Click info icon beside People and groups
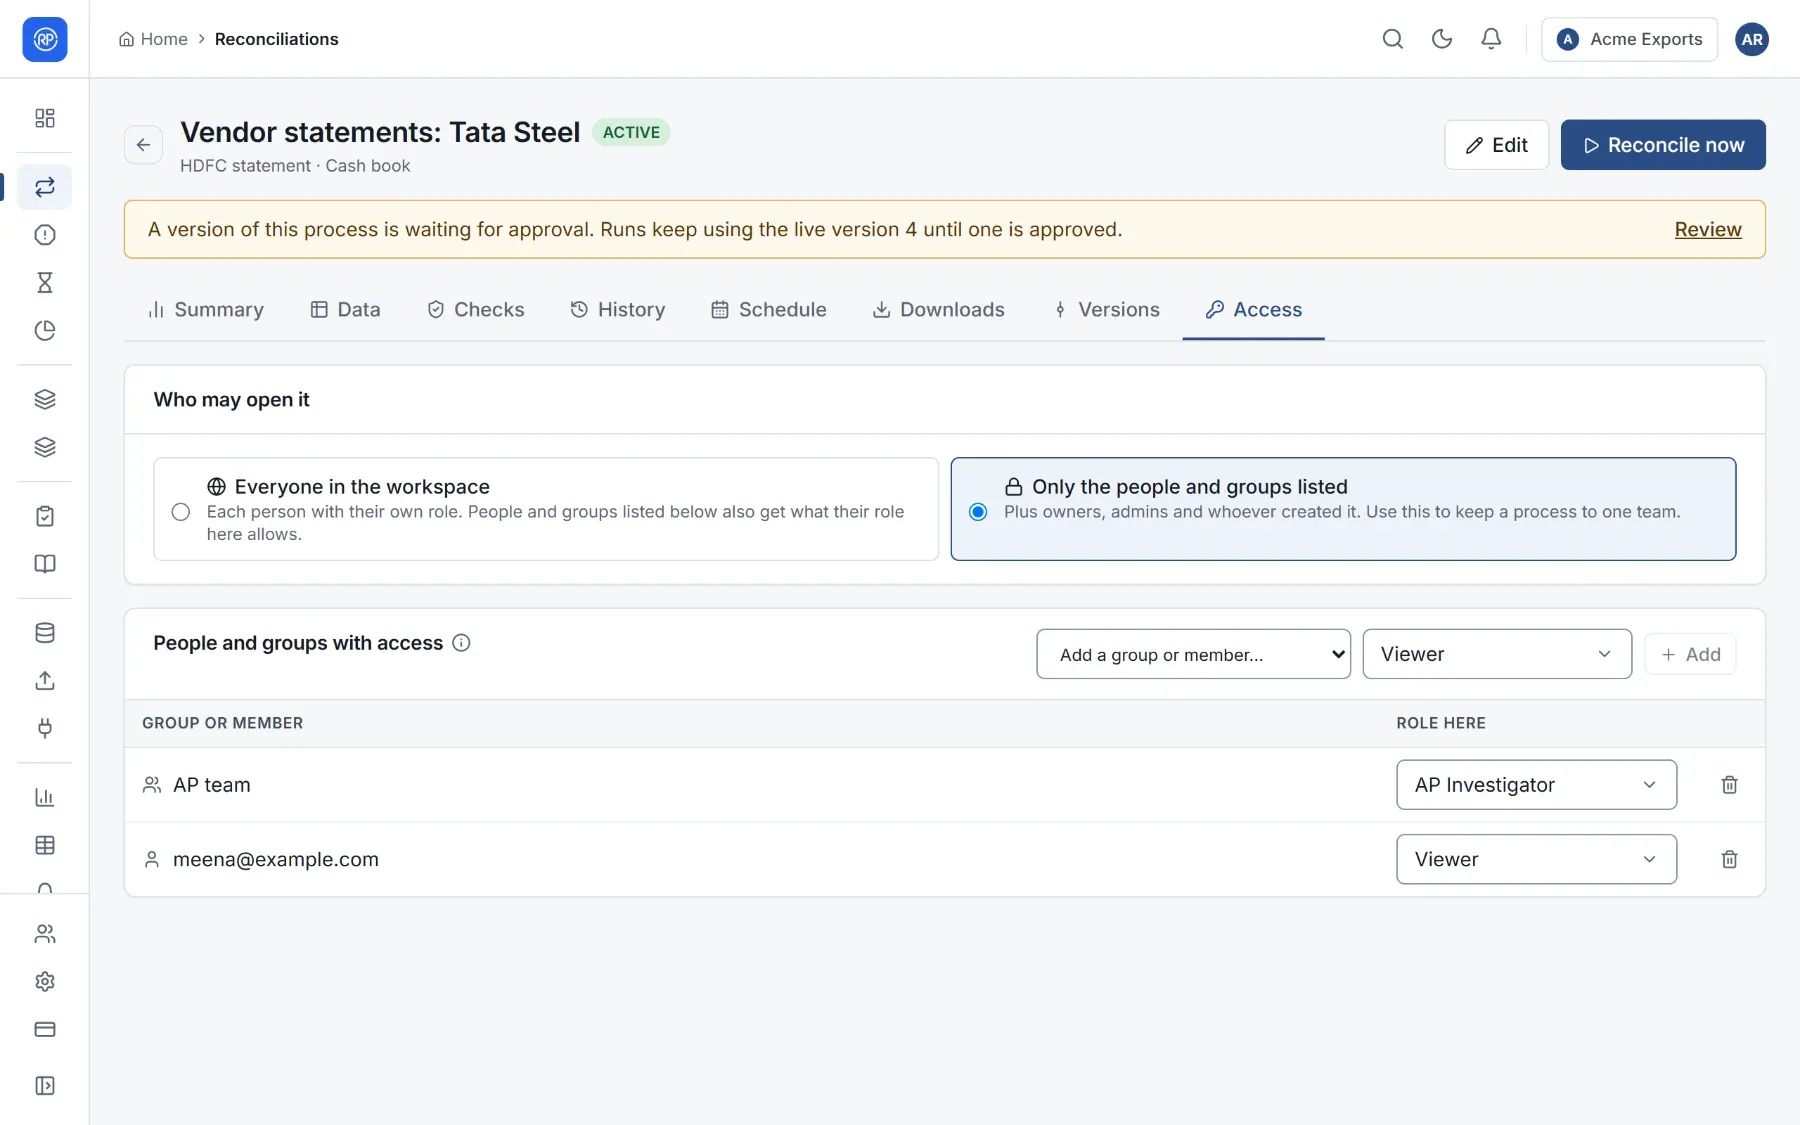Viewport: 1800px width, 1125px height. pos(461,643)
